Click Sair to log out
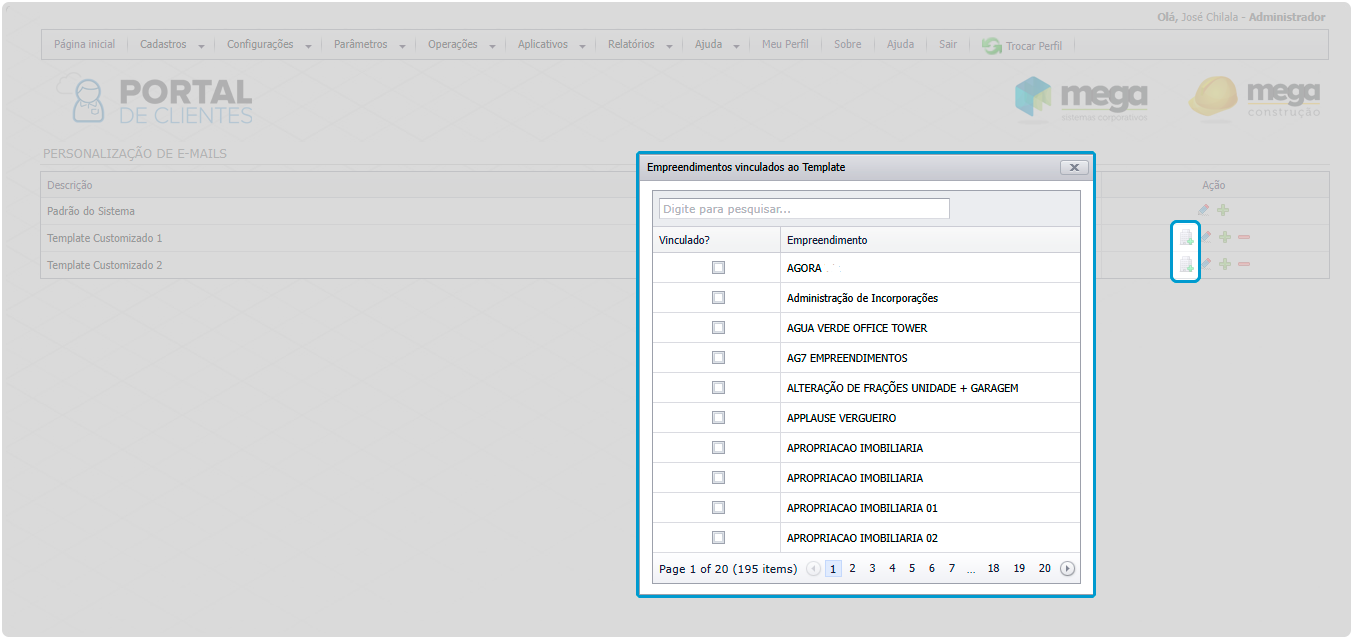 tap(948, 45)
